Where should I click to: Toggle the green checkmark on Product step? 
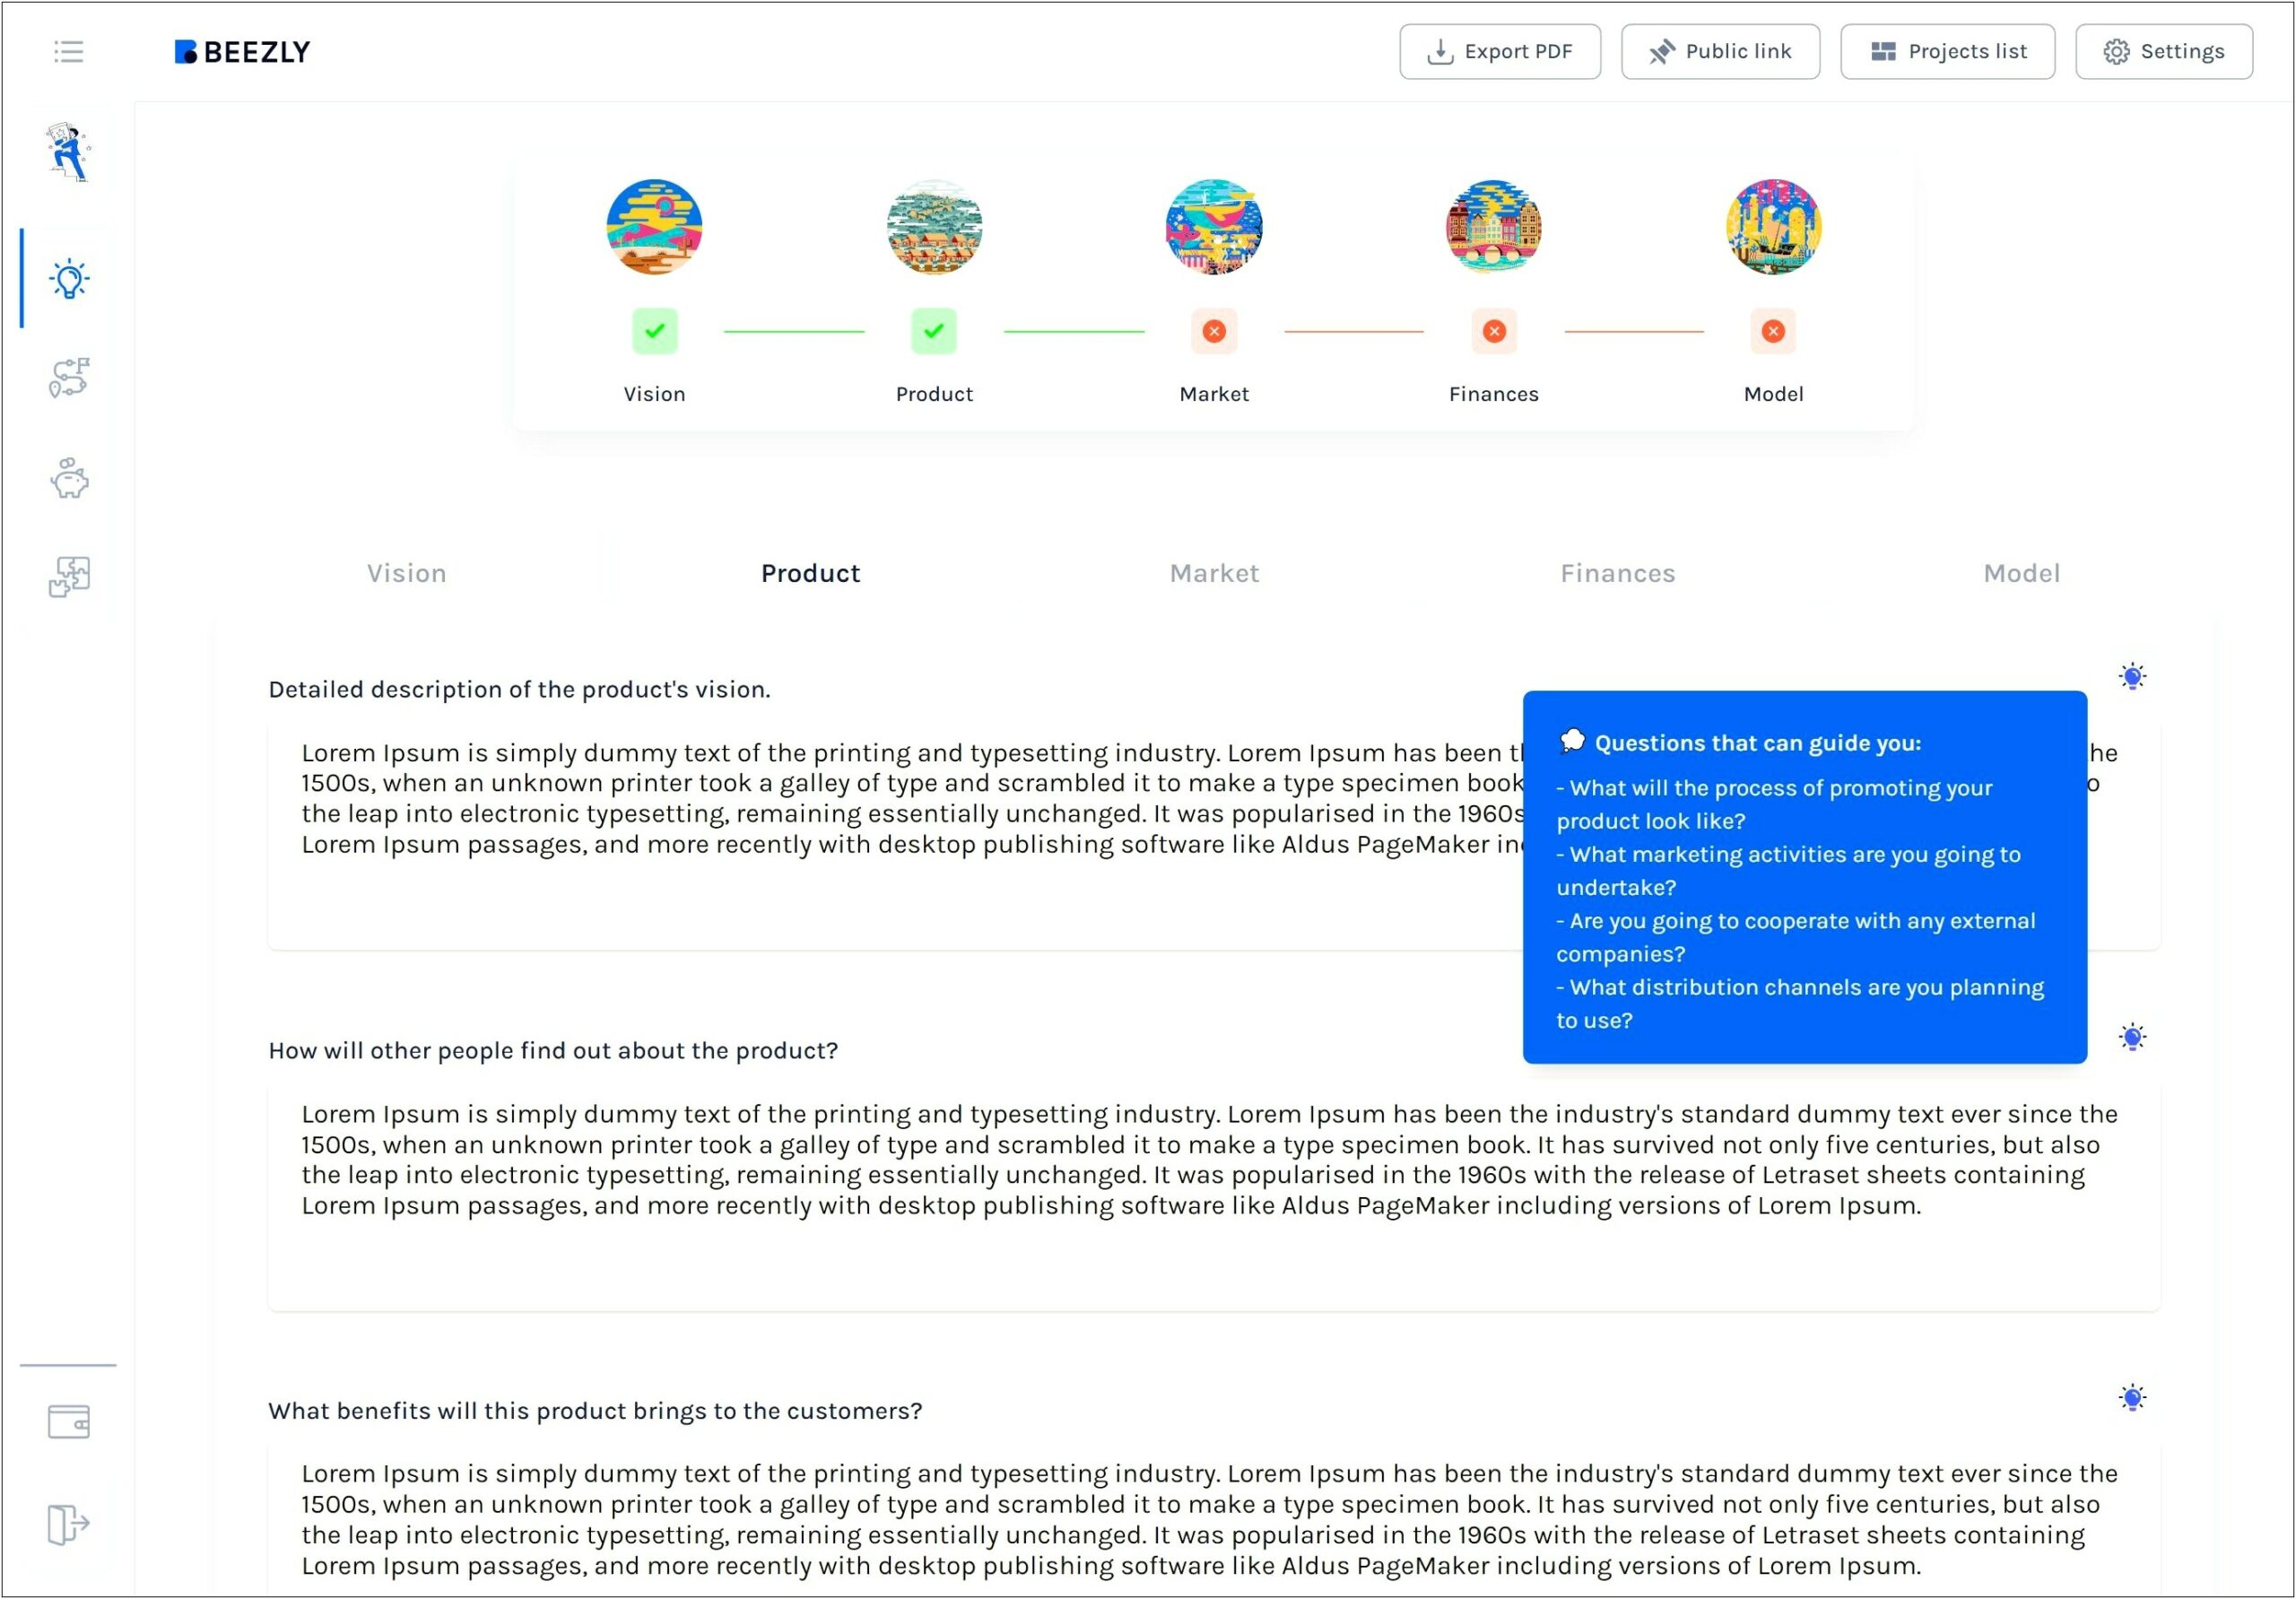pyautogui.click(x=934, y=328)
